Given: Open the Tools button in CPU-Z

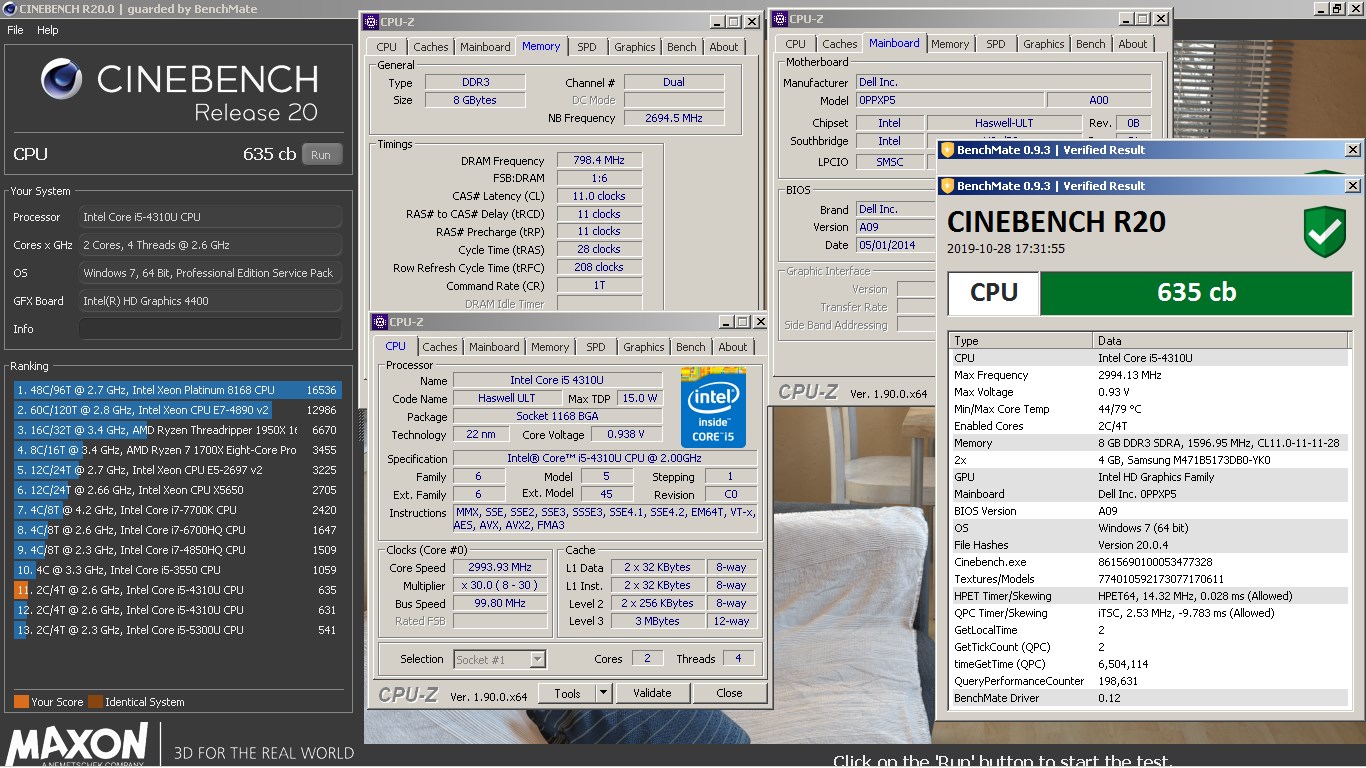Looking at the screenshot, I should click(x=567, y=693).
